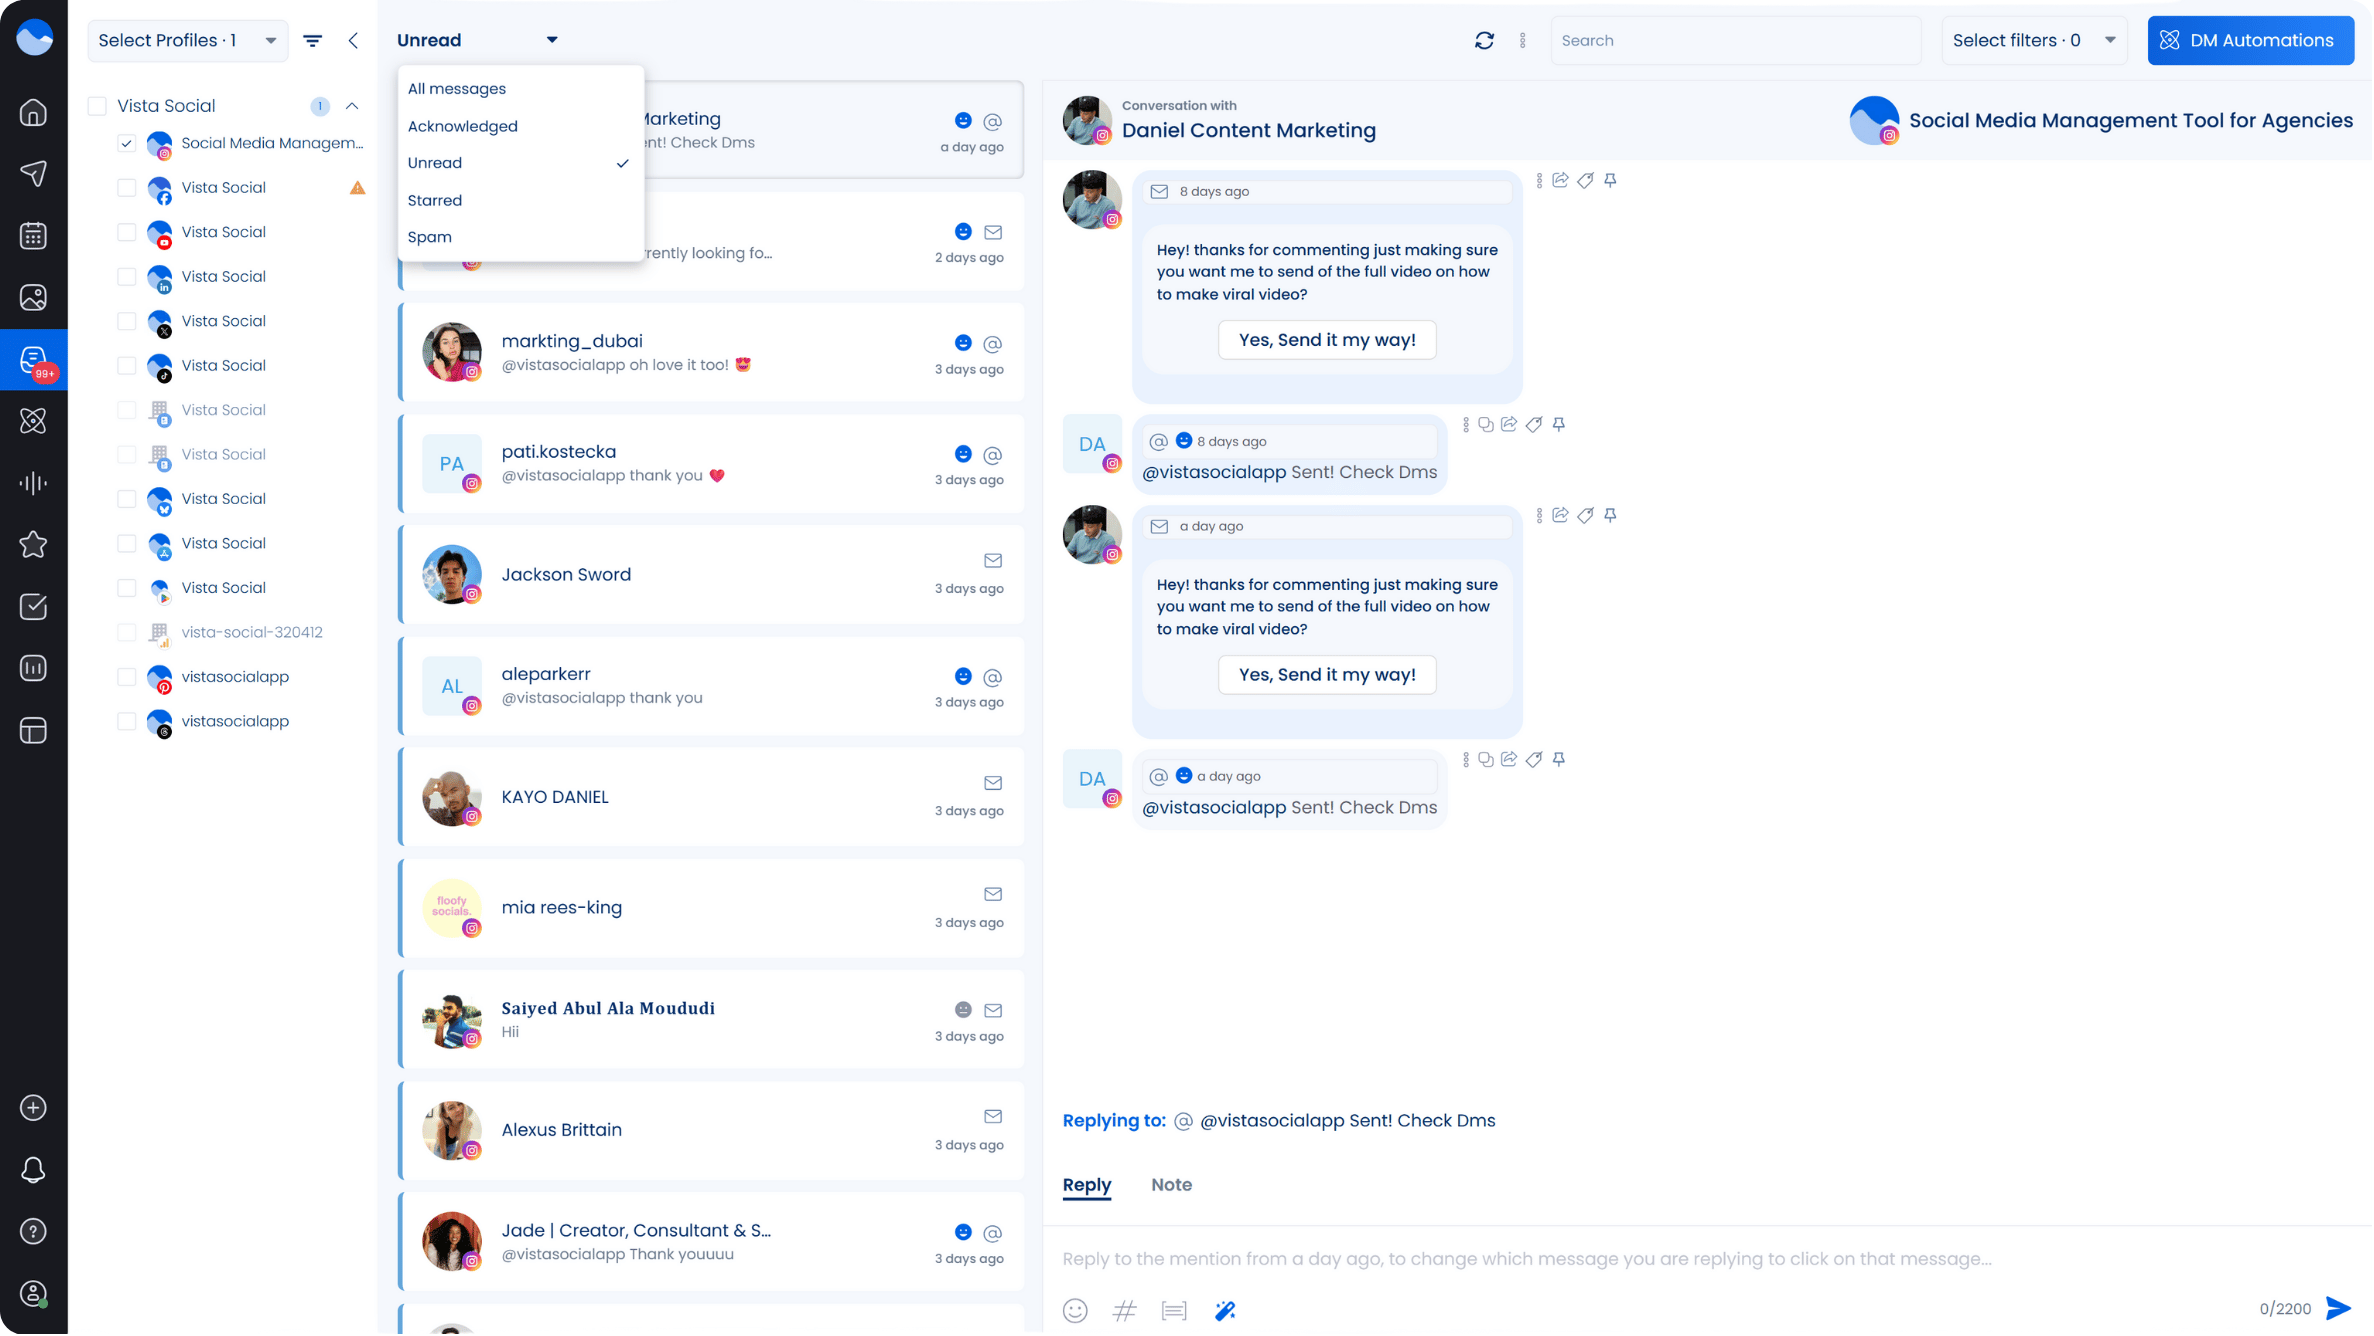Open the AI assistant magic wand icon
This screenshot has height=1336, width=2374.
(1225, 1311)
